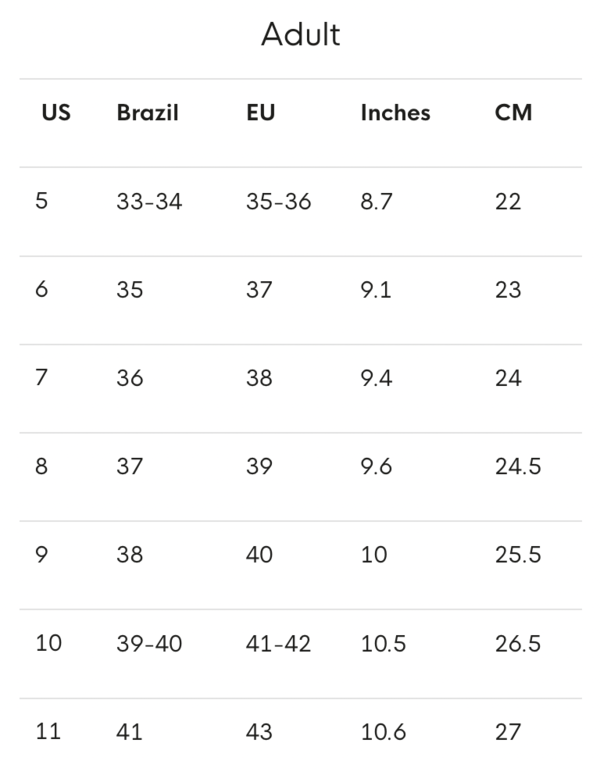Click the 10.6 inches cell
Image resolution: width=600 pixels, height=775 pixels.
[x=383, y=732]
